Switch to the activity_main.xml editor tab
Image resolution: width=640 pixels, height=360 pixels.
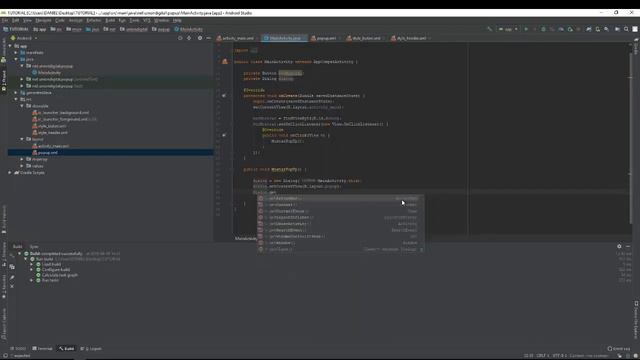pyautogui.click(x=238, y=38)
